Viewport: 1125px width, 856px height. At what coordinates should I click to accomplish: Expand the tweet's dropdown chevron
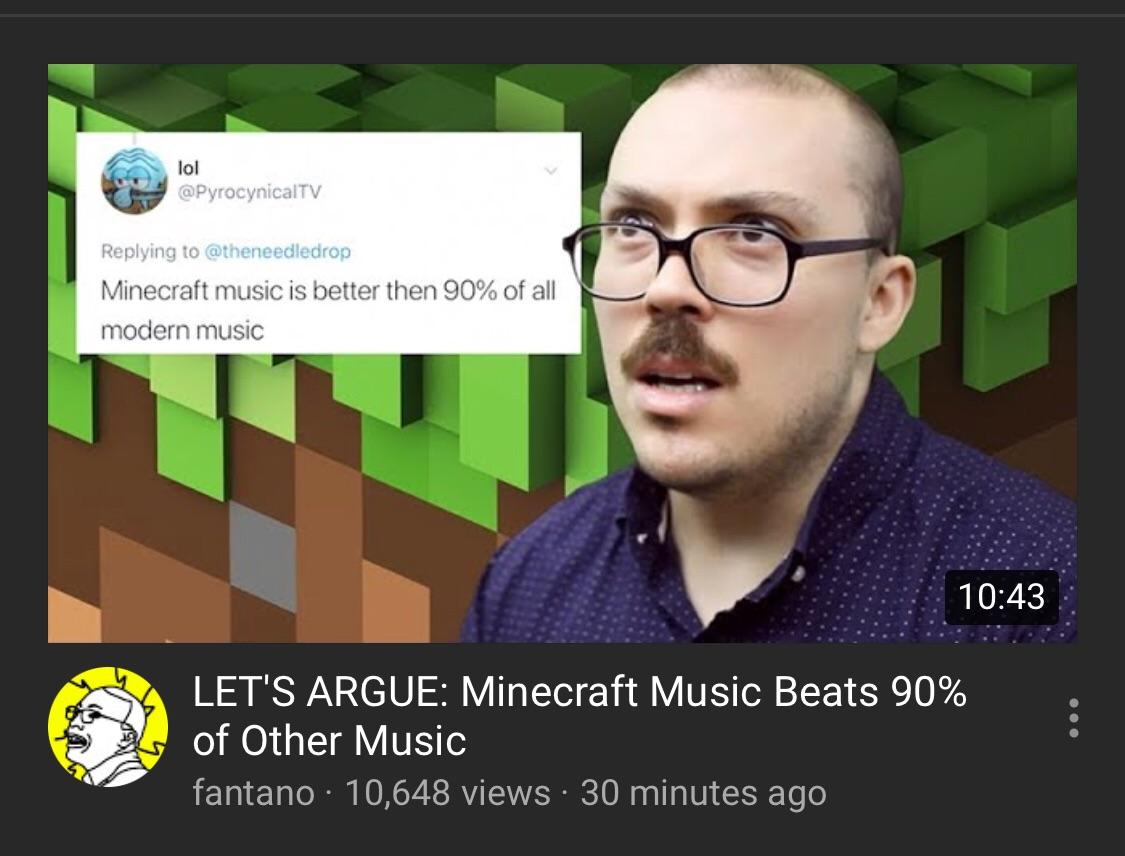tap(550, 171)
